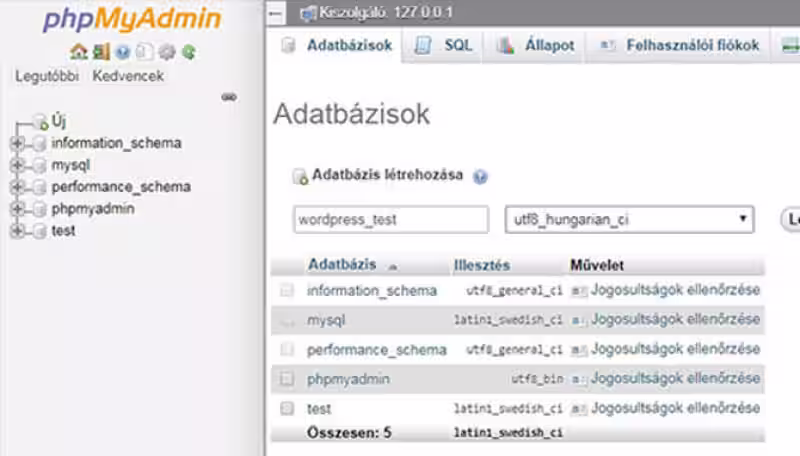Screen dimensions: 800x456
Task: Expand phpmyadmin tree node
Action: (x=17, y=209)
